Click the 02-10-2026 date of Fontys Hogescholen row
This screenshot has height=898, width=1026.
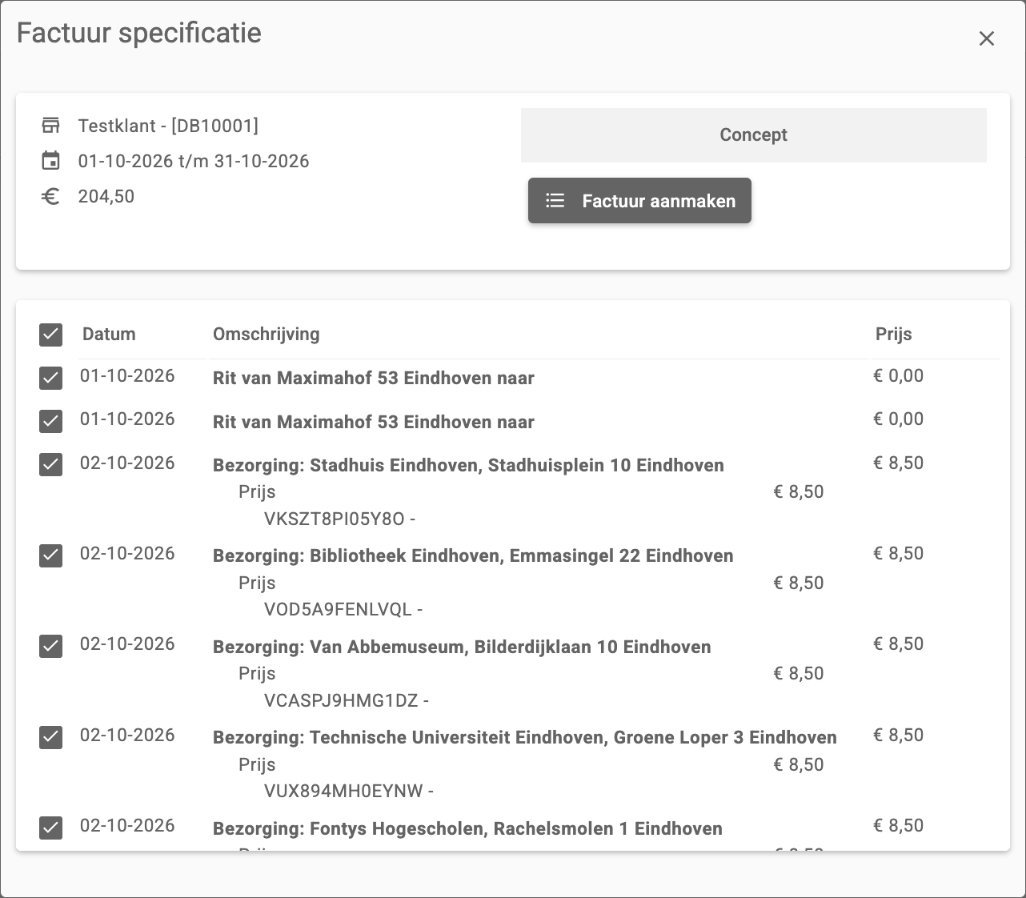coord(127,826)
